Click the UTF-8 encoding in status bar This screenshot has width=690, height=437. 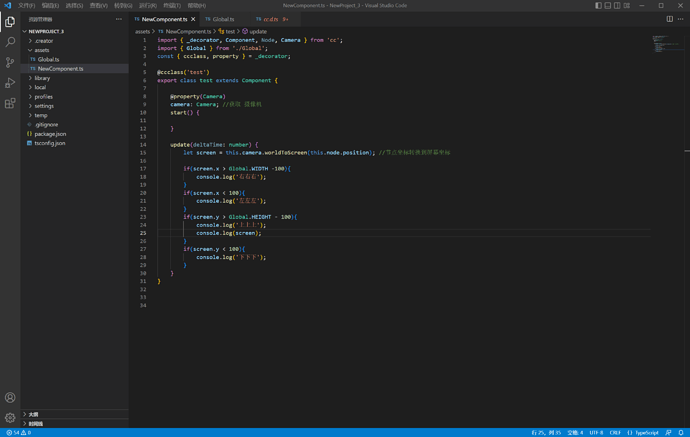596,433
